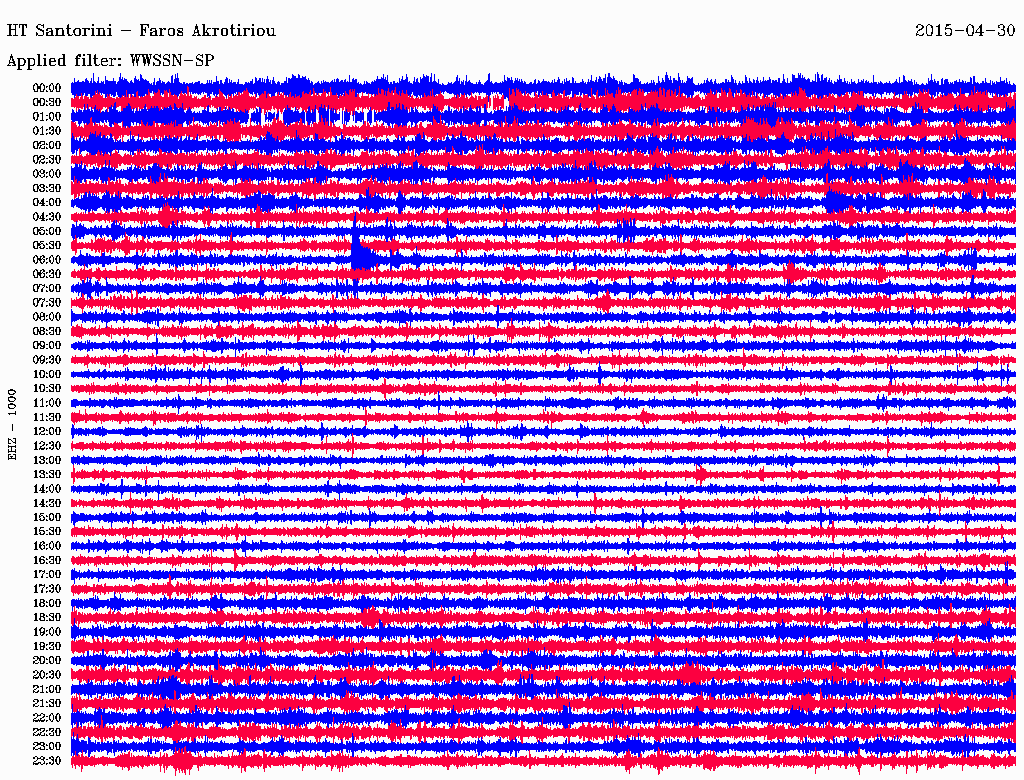
Task: Click the '06:00' time label
Action: (47, 259)
